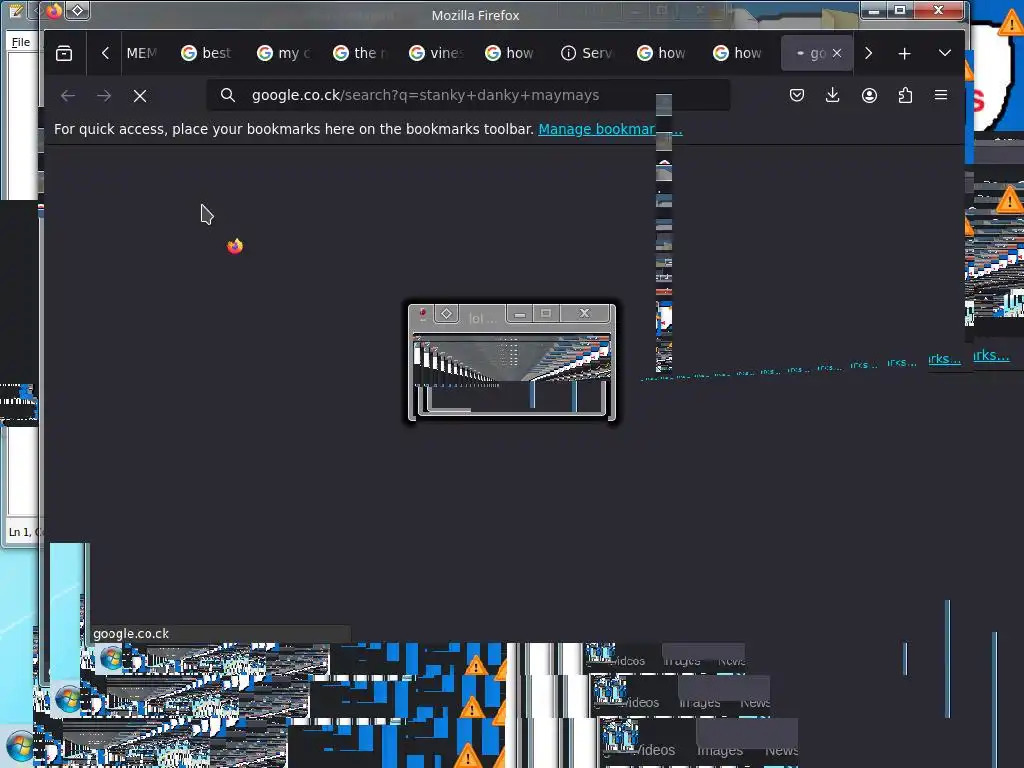Open Firefox View recent browsing icon
1024x768 pixels.
64,53
